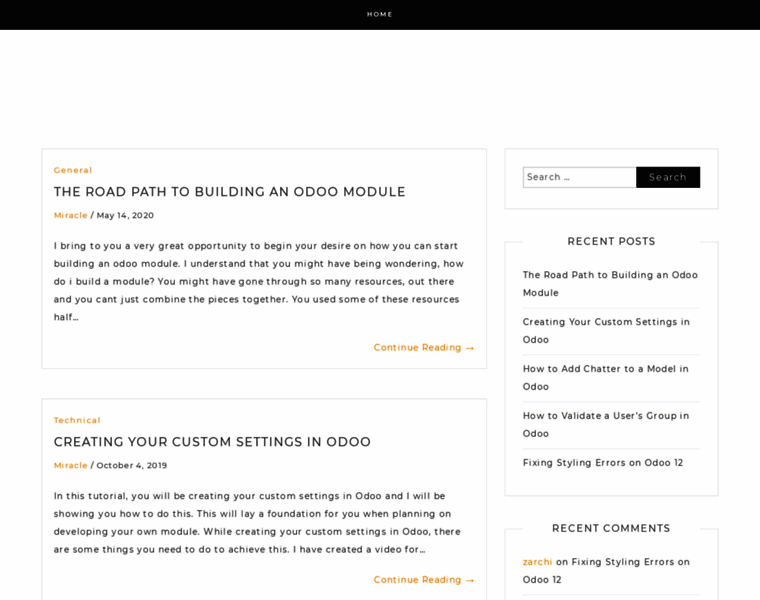Open recent post 'How to Validate a User's Group'
Viewport: 760px width, 600px height.
606,425
